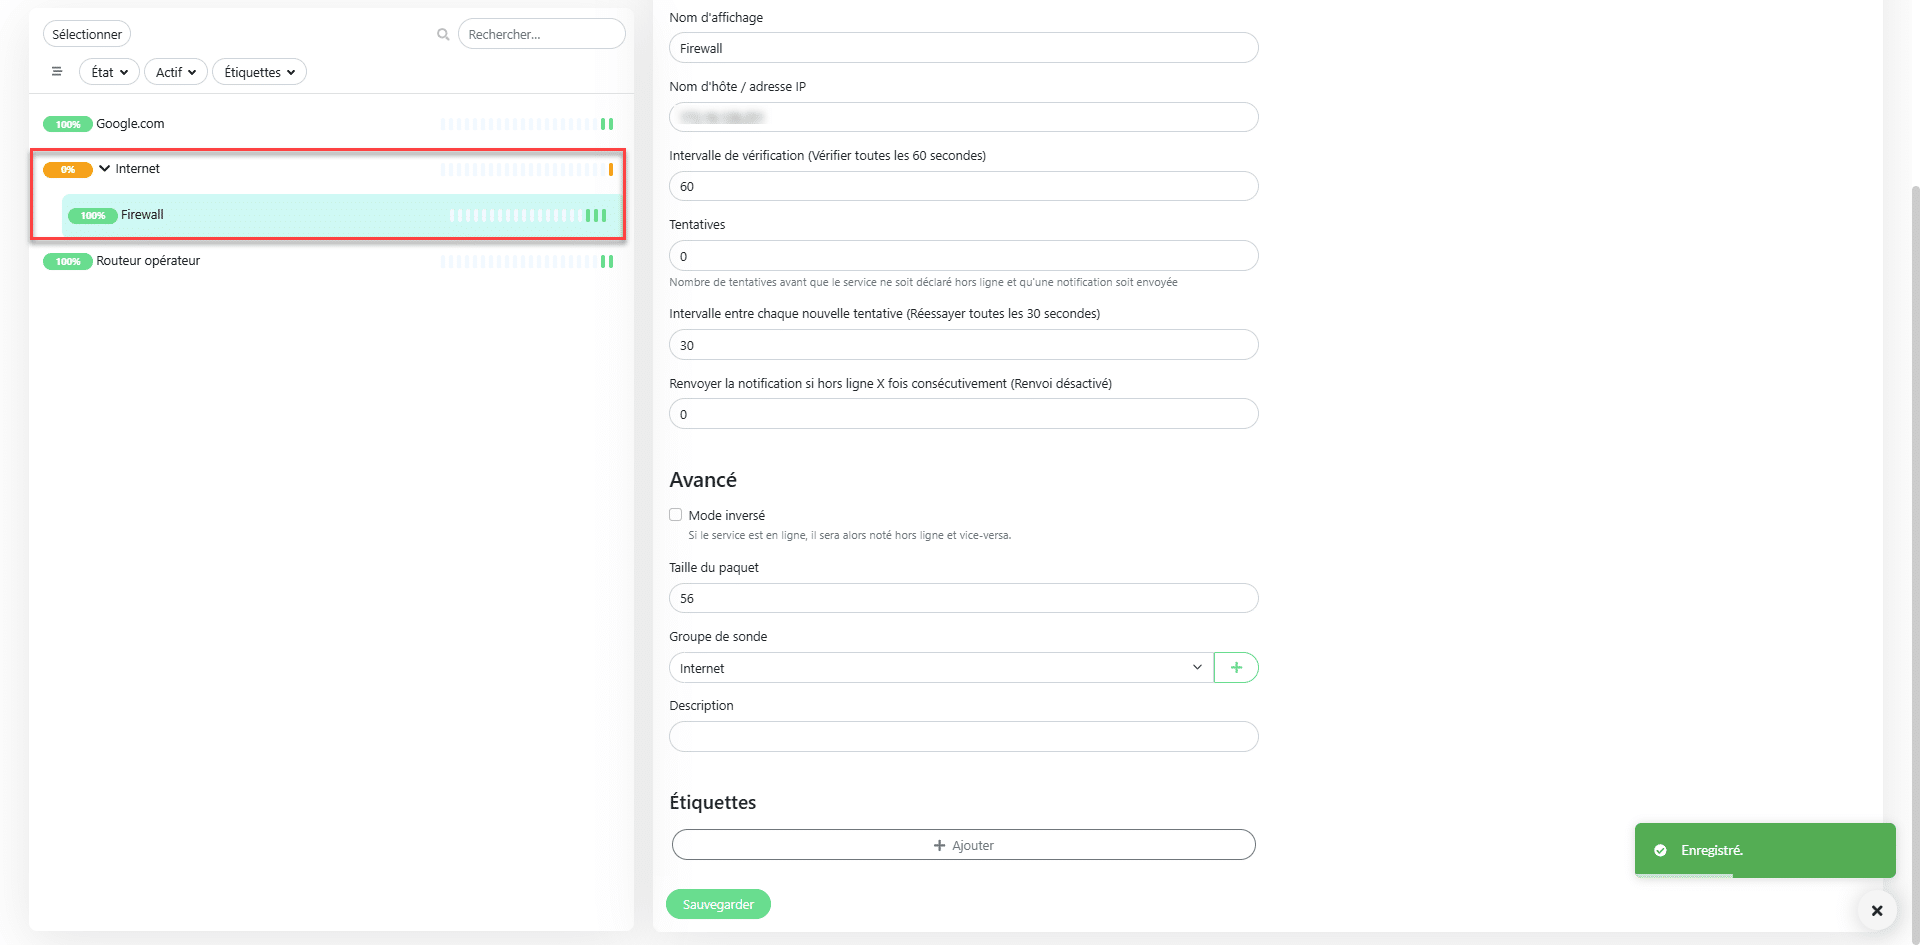1920x945 pixels.
Task: Click the green plus icon next to Groupe de sonde
Action: 1236,668
